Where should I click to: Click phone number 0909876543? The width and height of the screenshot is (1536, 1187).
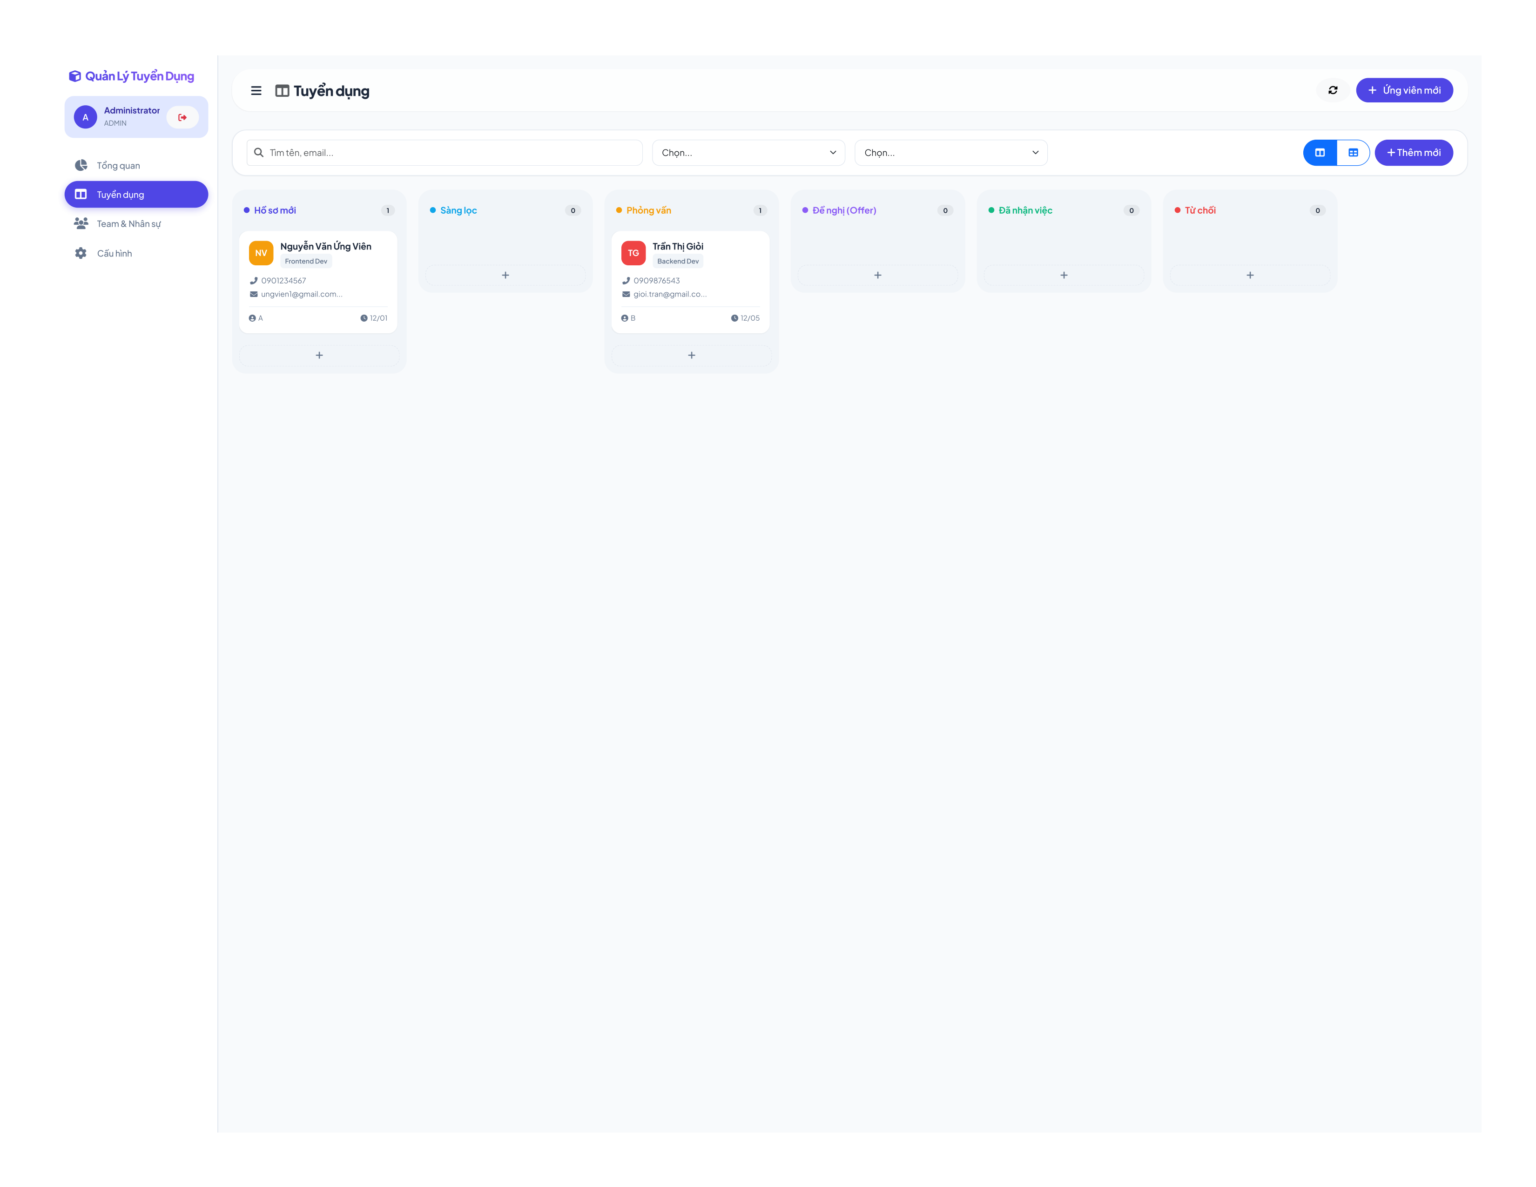[x=656, y=281]
